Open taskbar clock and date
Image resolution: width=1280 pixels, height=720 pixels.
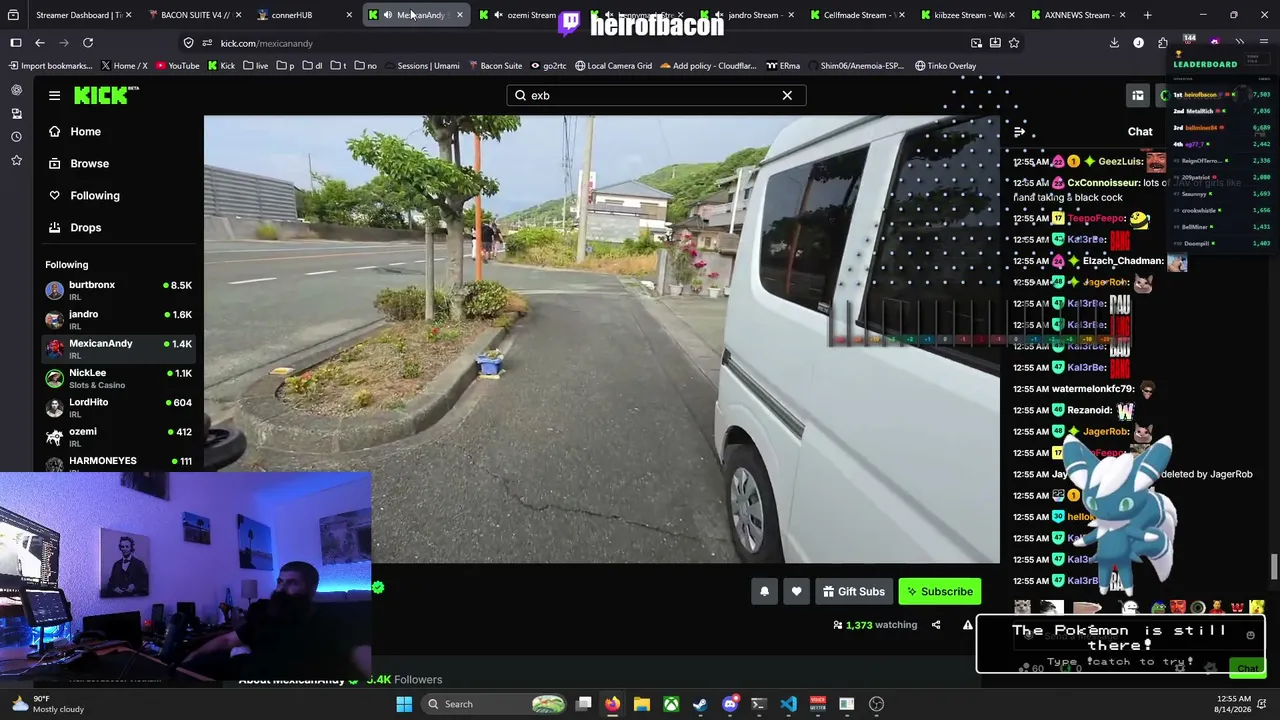[1234, 704]
